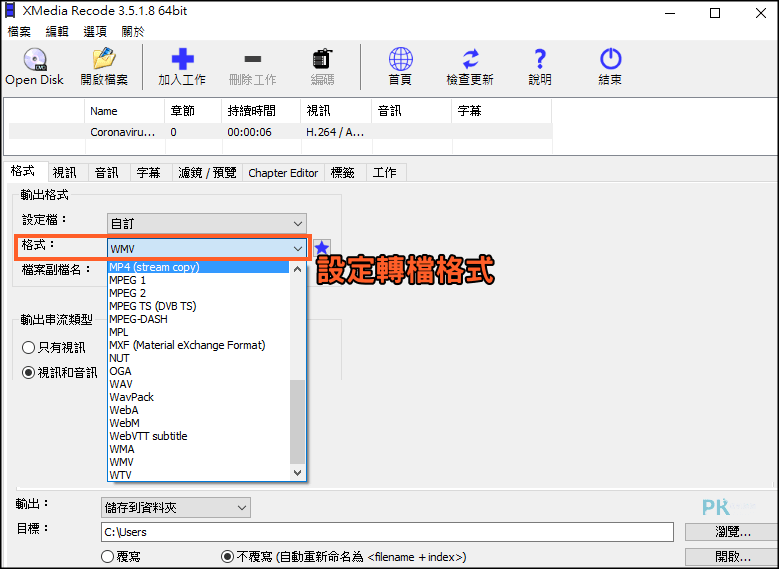
Task: Open the 首頁 globe icon
Action: (400, 59)
